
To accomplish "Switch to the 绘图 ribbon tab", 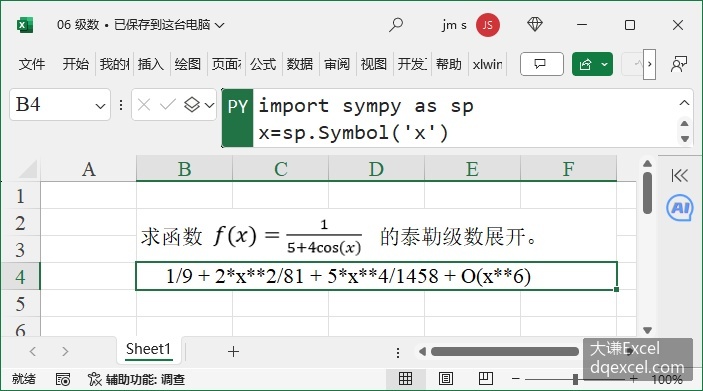I will click(188, 64).
